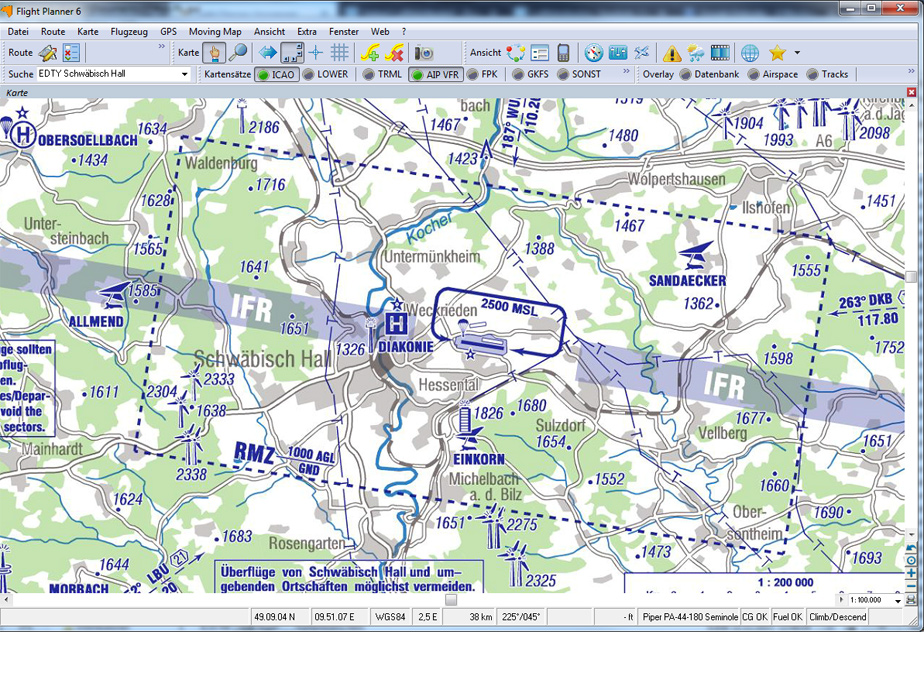Click the arrow left of the scale box

coord(841,600)
